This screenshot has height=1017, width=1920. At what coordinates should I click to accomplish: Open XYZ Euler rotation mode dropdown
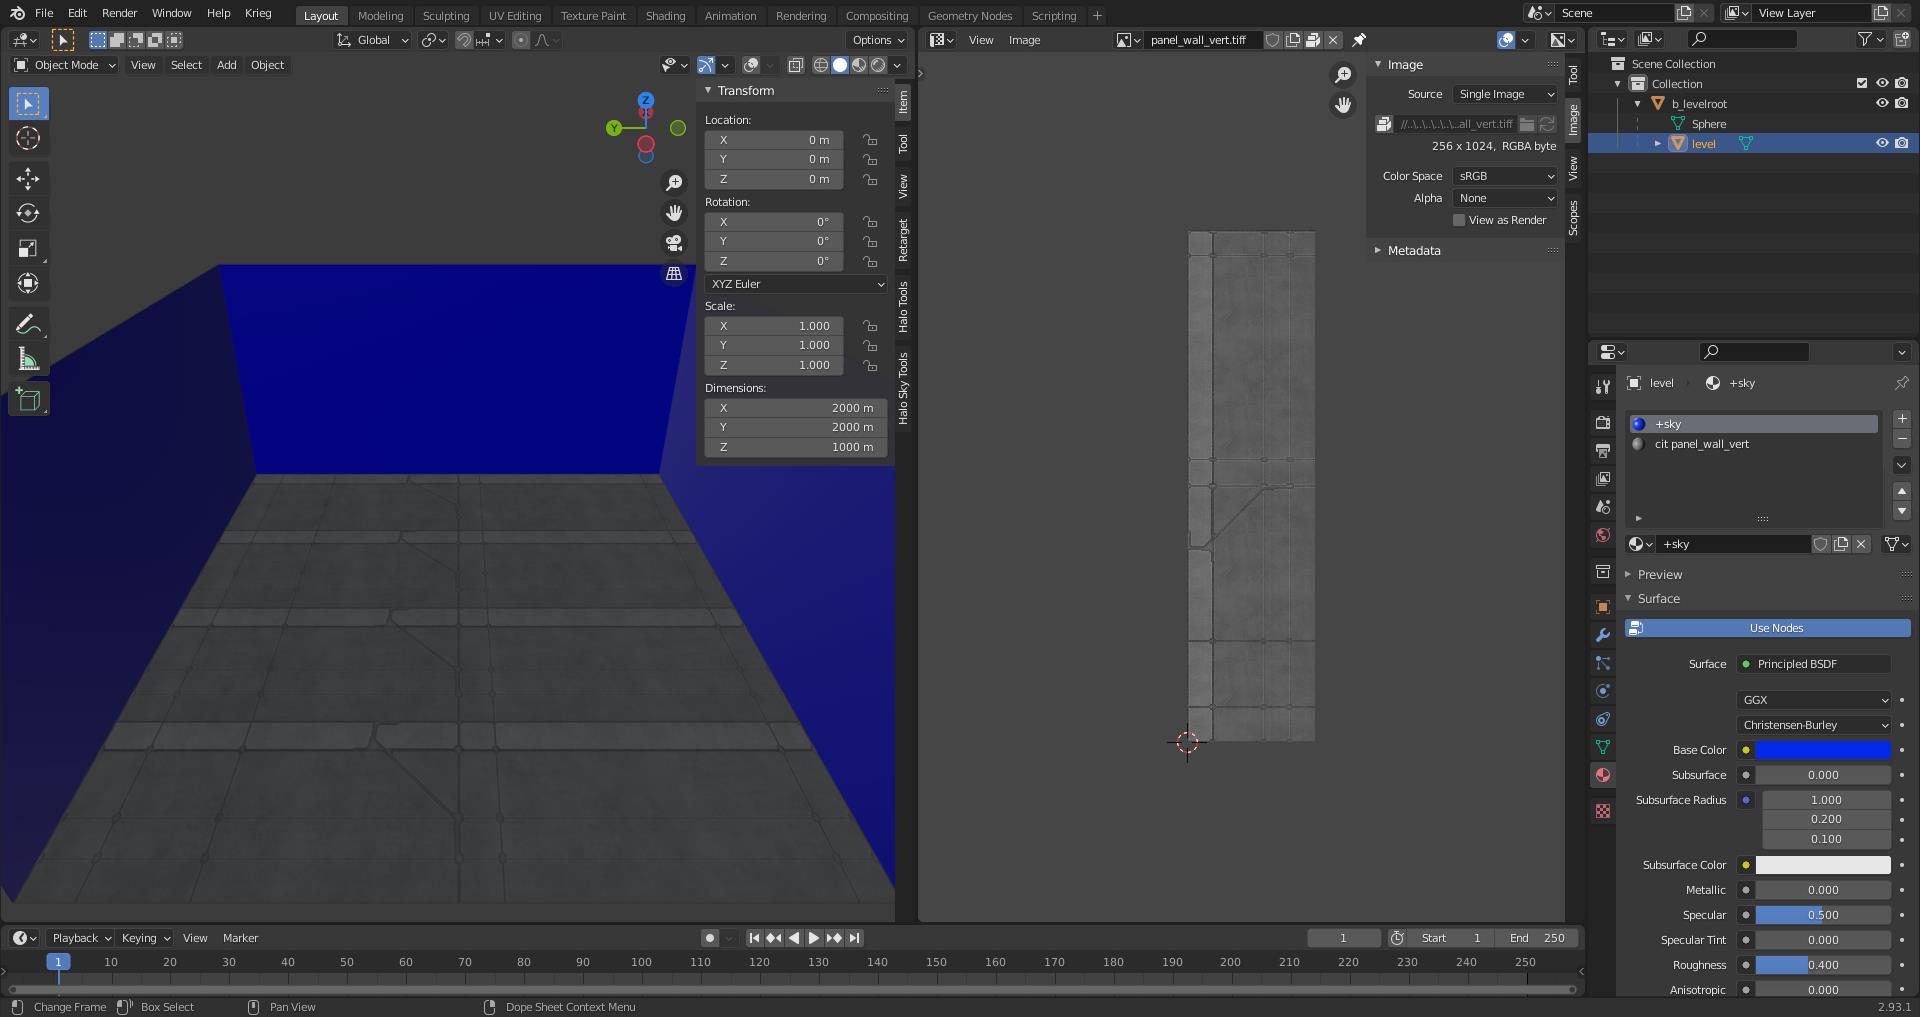[796, 284]
